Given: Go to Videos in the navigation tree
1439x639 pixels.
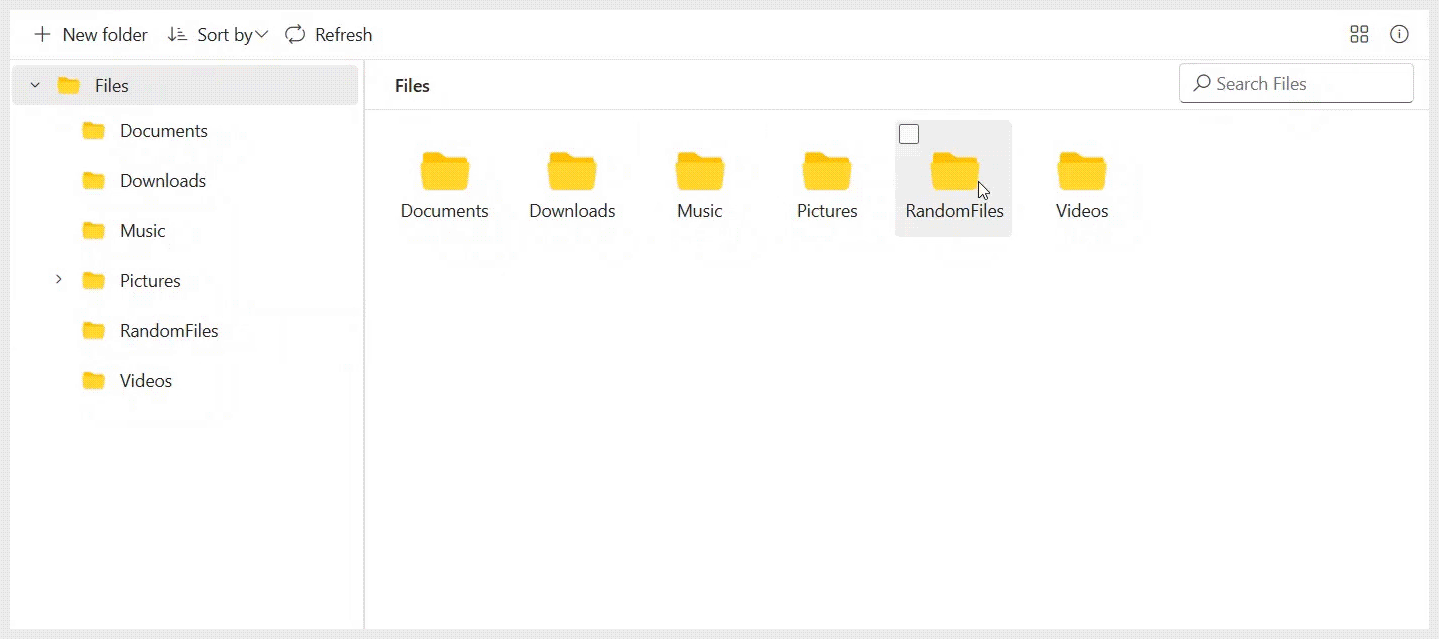Looking at the screenshot, I should click(x=145, y=381).
